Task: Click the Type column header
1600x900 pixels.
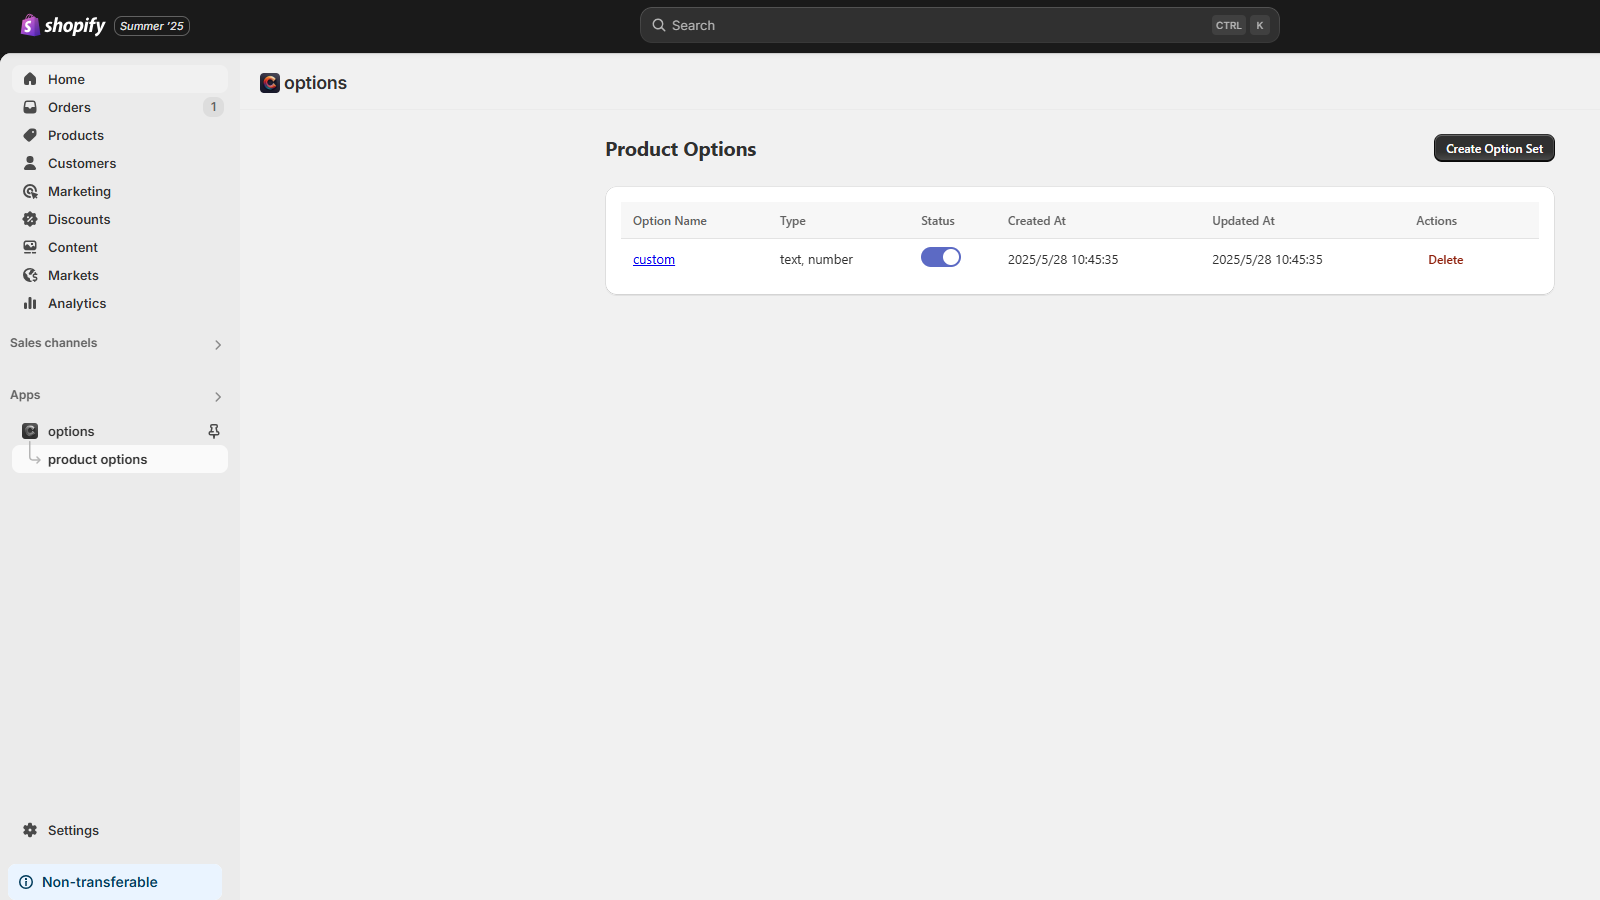Action: (x=793, y=221)
